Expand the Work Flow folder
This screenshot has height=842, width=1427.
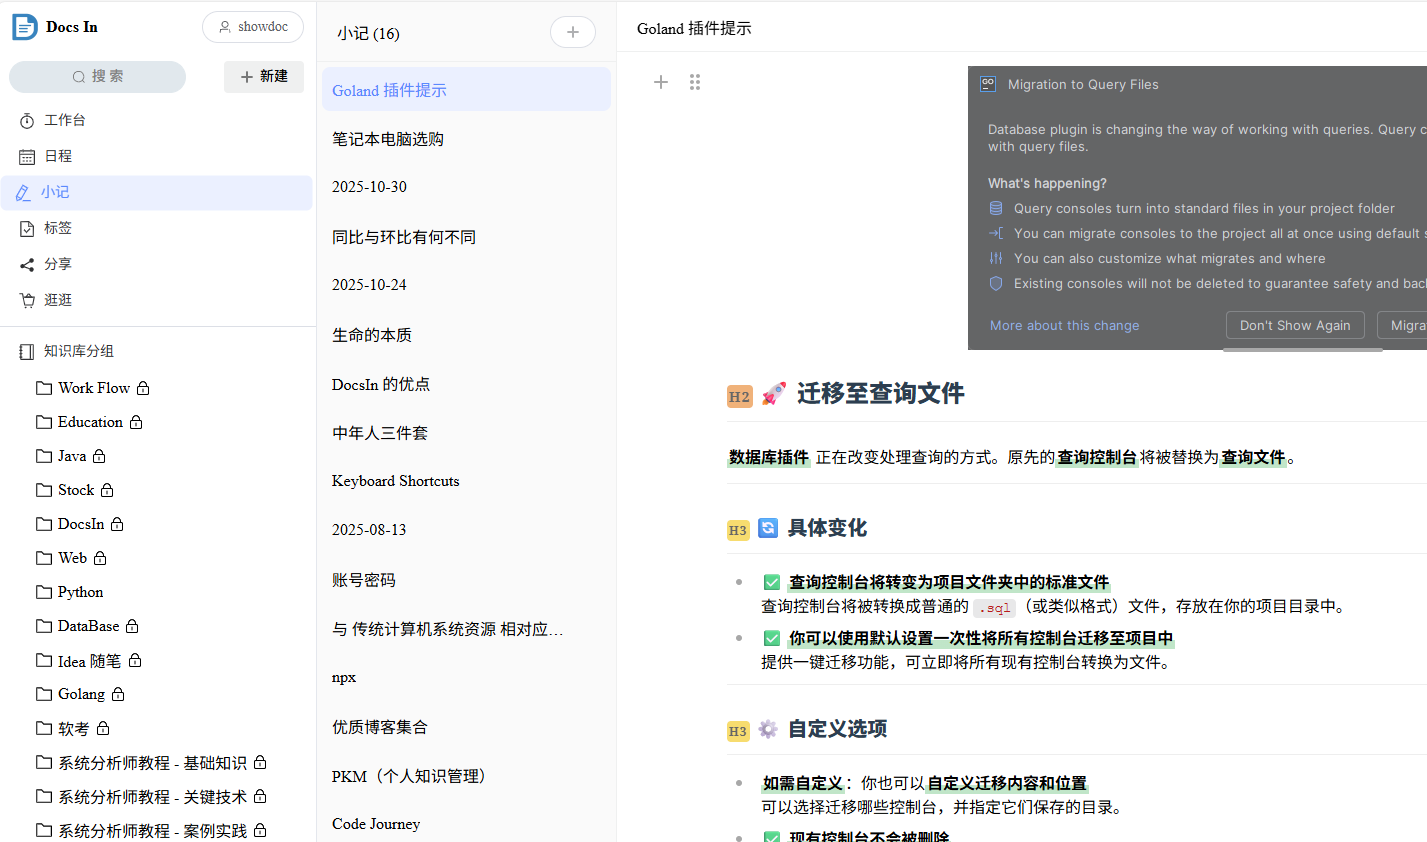[93, 388]
